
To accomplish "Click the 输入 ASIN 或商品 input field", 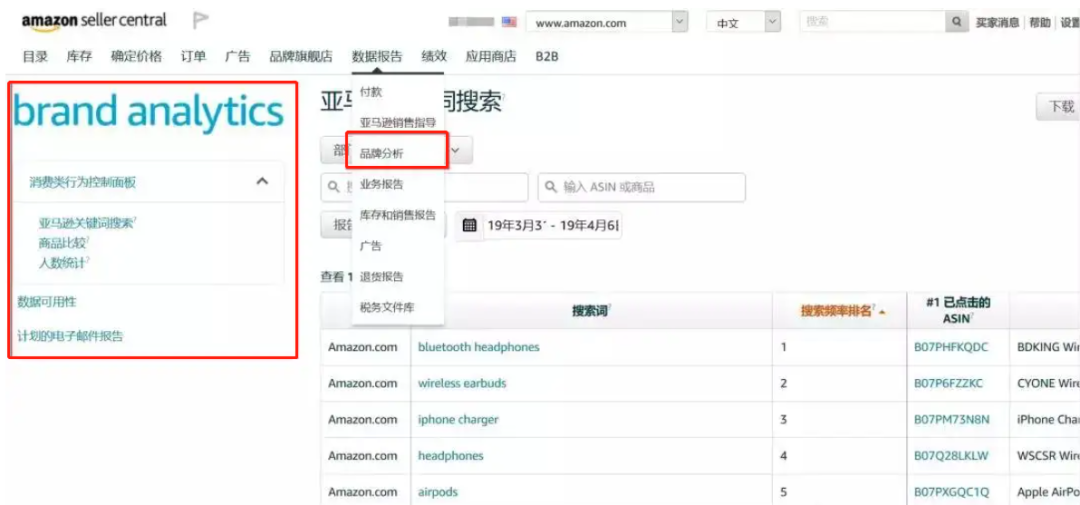I will pyautogui.click(x=641, y=187).
